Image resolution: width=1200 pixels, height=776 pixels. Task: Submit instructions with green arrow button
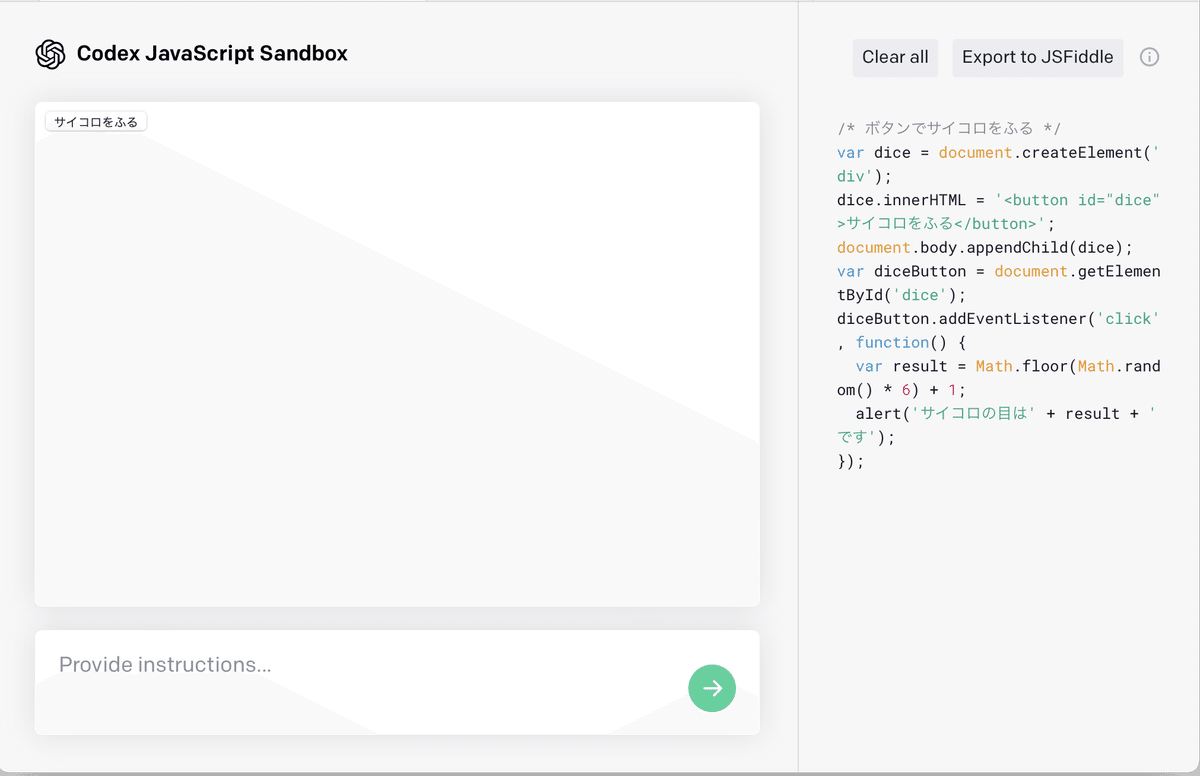[712, 688]
